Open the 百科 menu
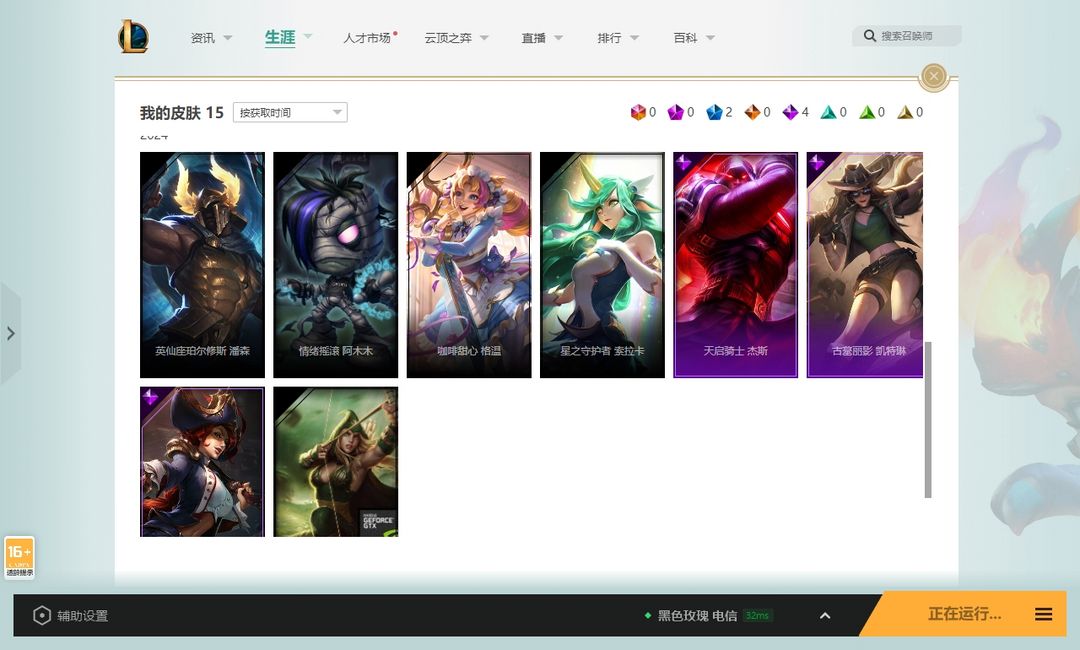1080x650 pixels. (x=685, y=38)
